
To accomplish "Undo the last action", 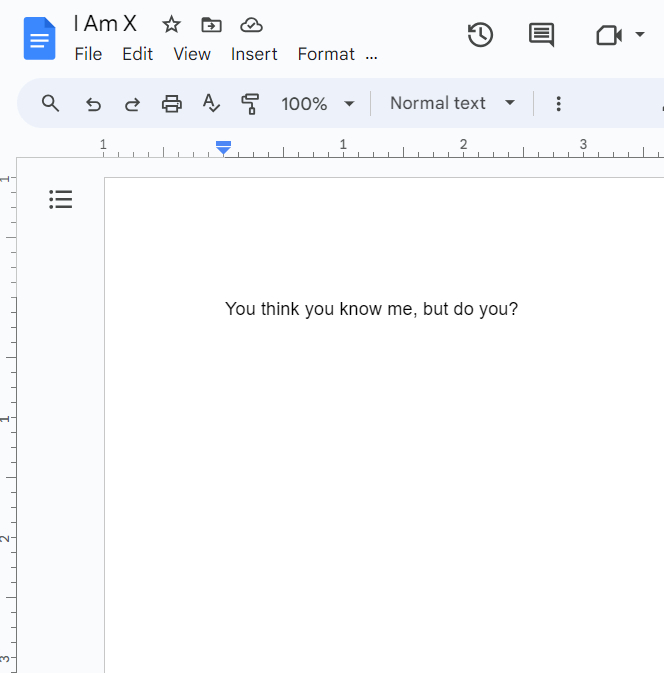I will tap(94, 103).
